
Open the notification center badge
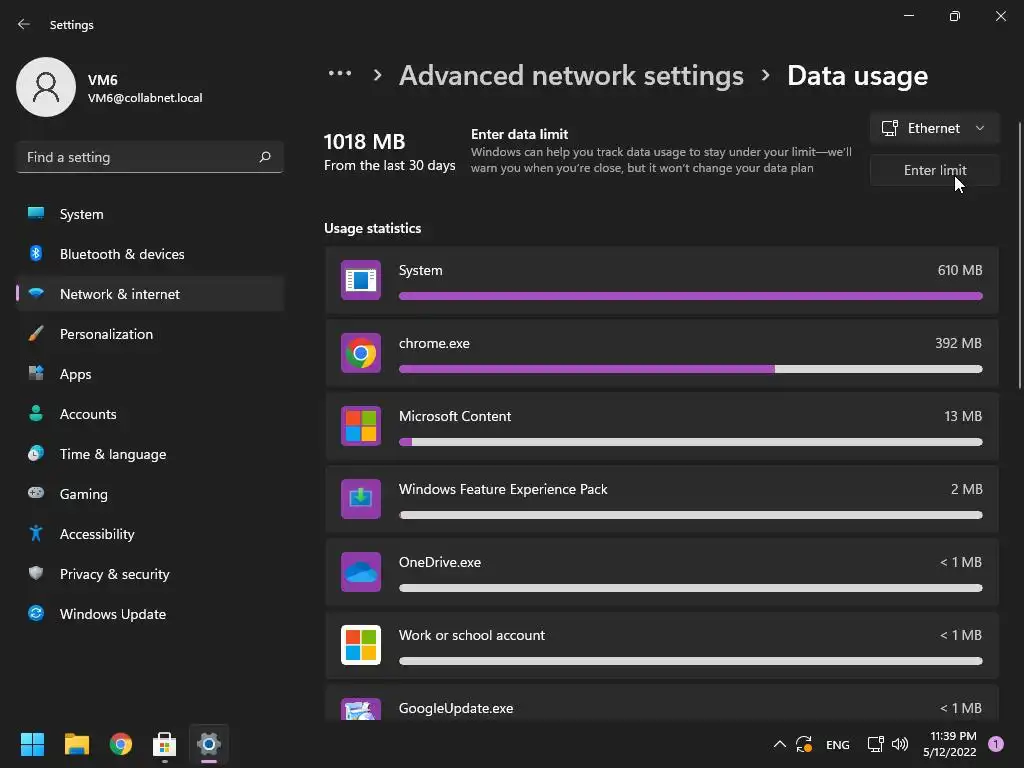click(x=995, y=744)
